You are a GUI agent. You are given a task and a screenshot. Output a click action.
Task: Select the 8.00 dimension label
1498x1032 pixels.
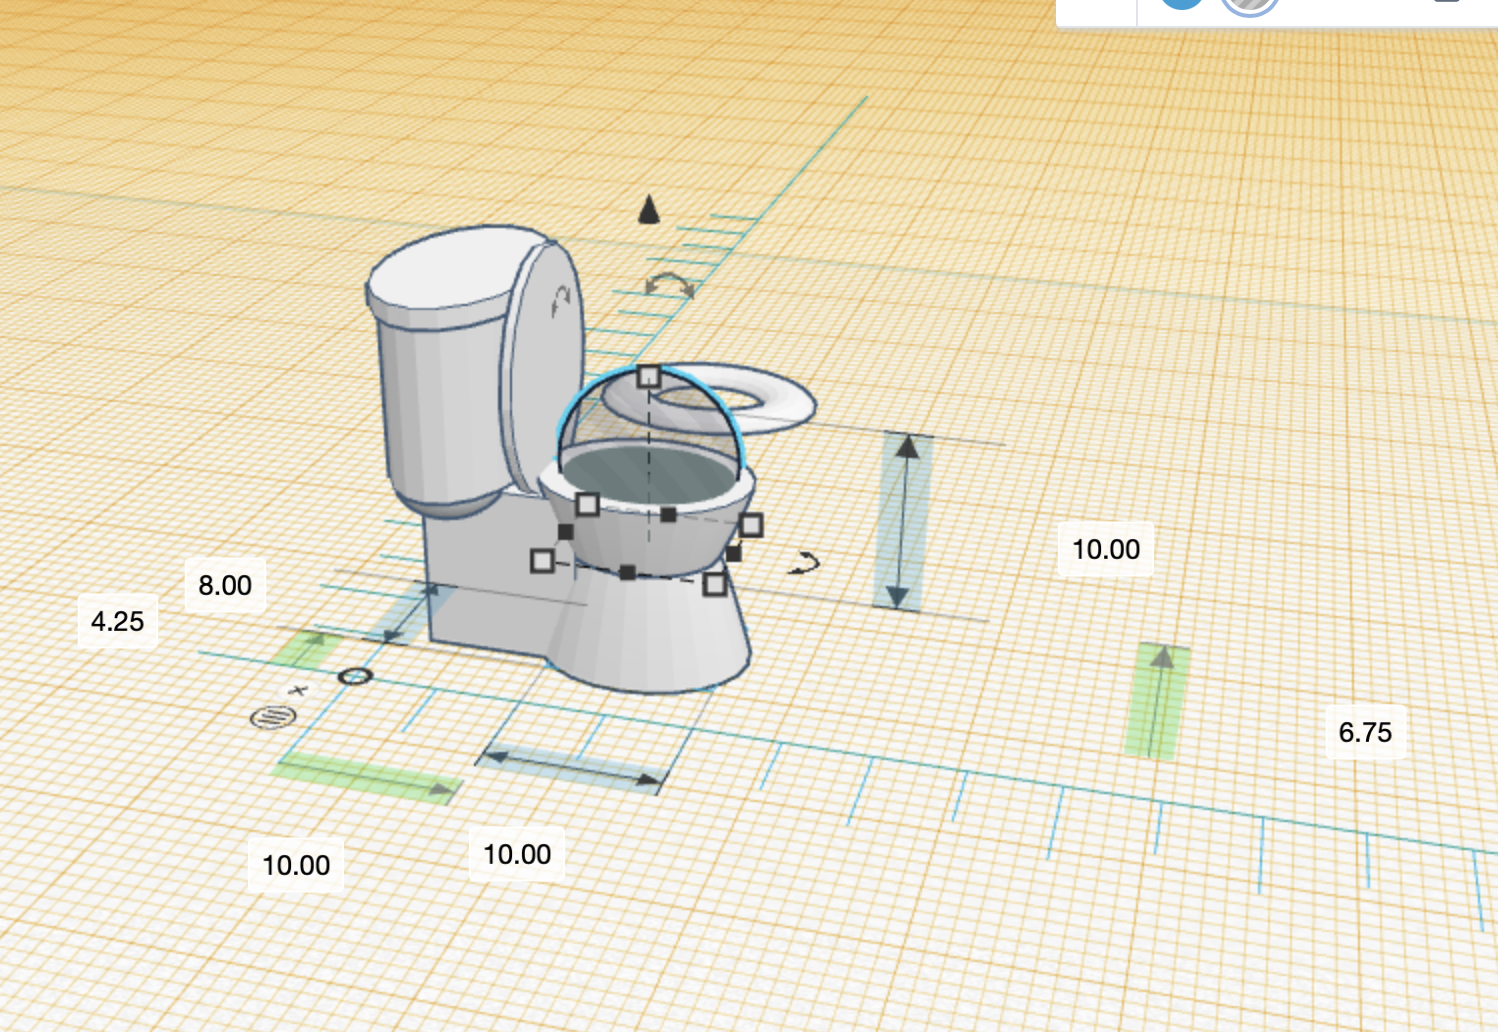click(x=227, y=585)
